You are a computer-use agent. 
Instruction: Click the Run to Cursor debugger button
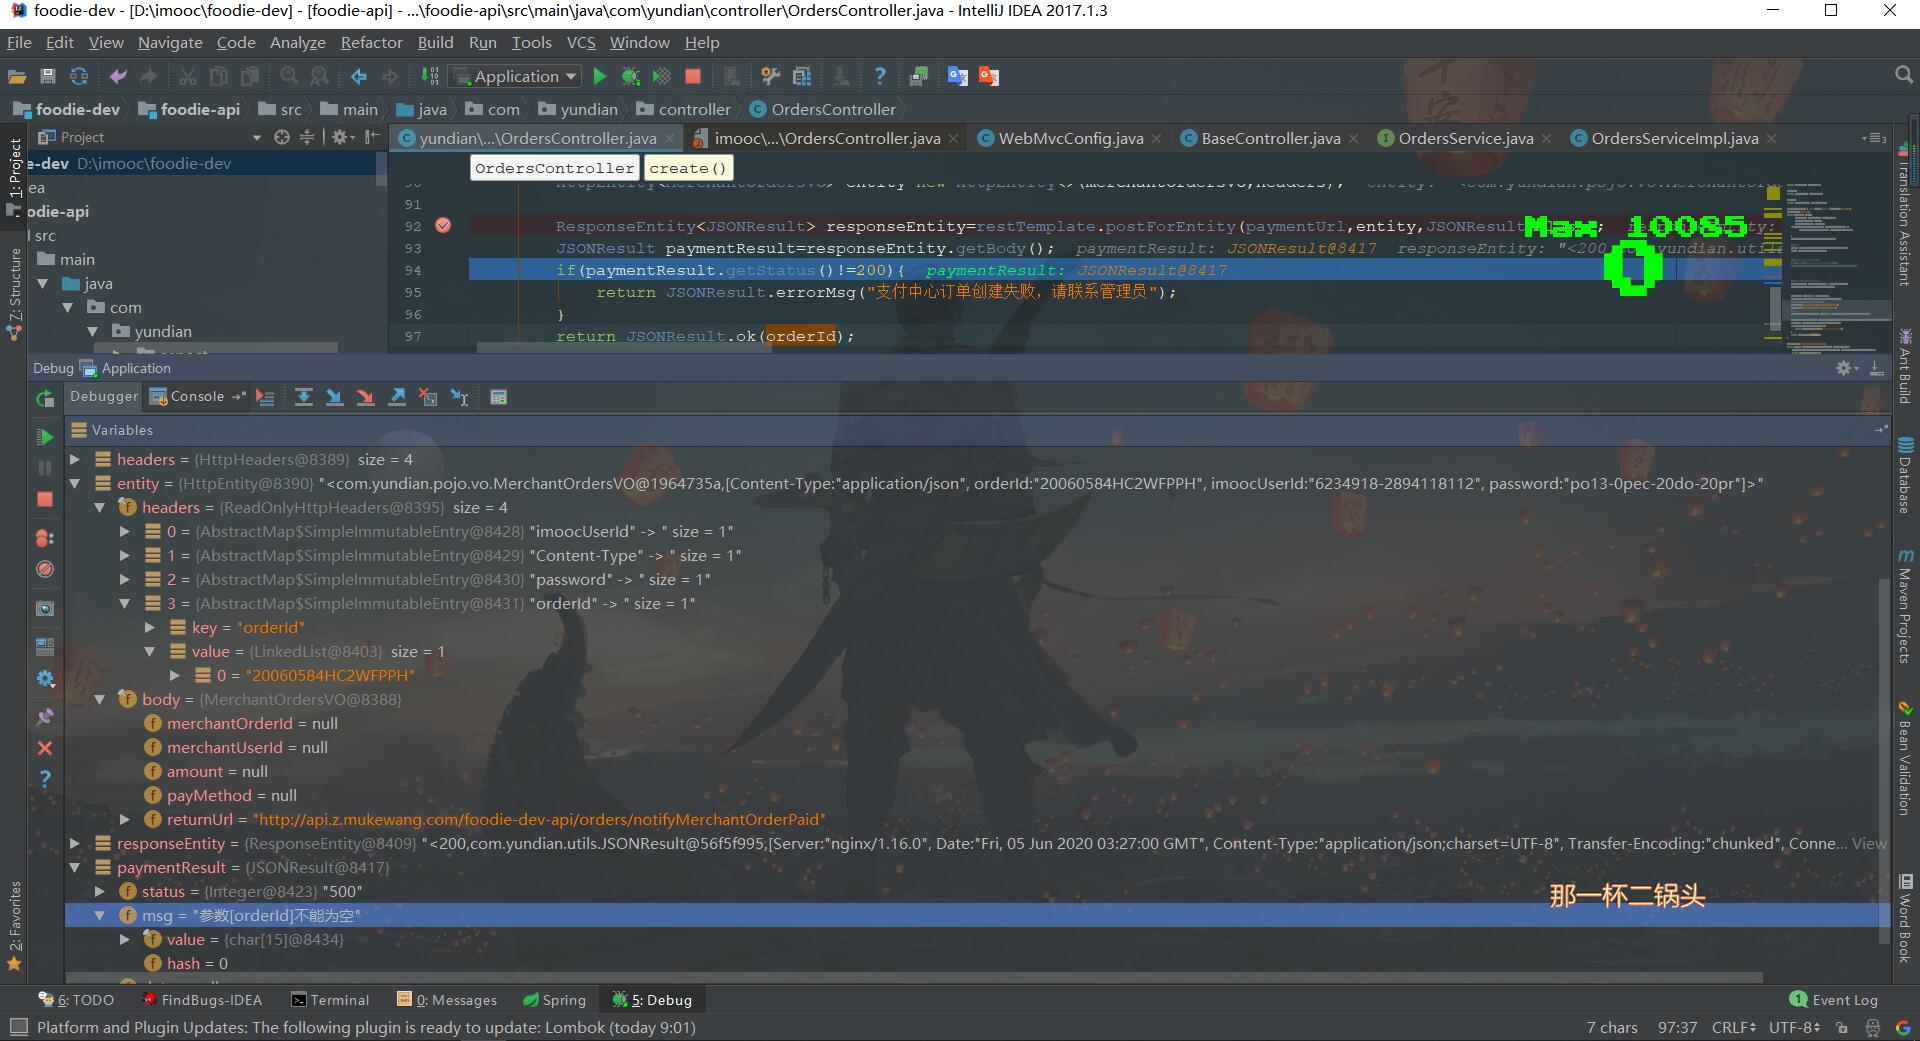(459, 398)
